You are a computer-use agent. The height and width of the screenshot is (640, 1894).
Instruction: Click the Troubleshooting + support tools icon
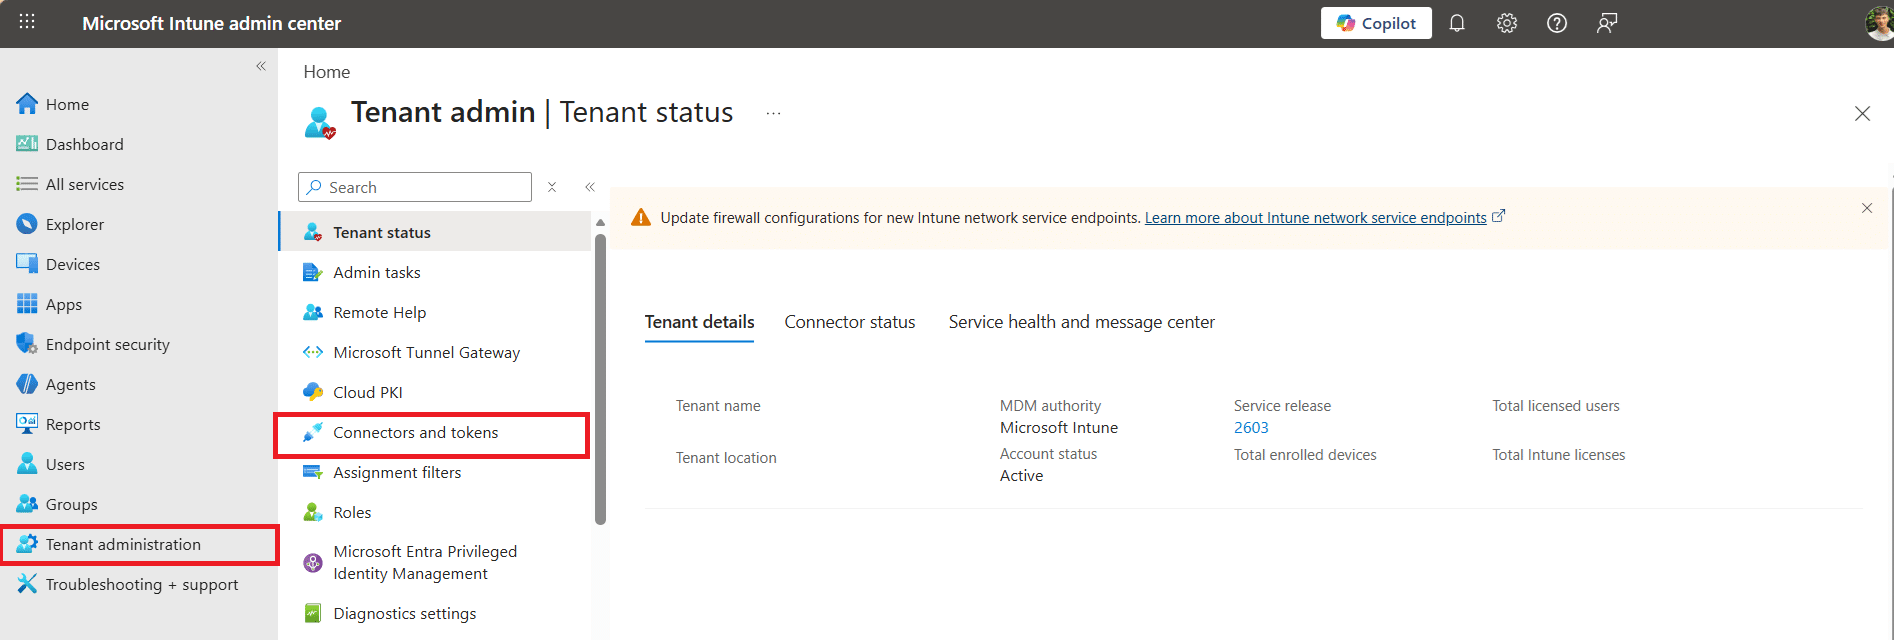click(x=27, y=584)
